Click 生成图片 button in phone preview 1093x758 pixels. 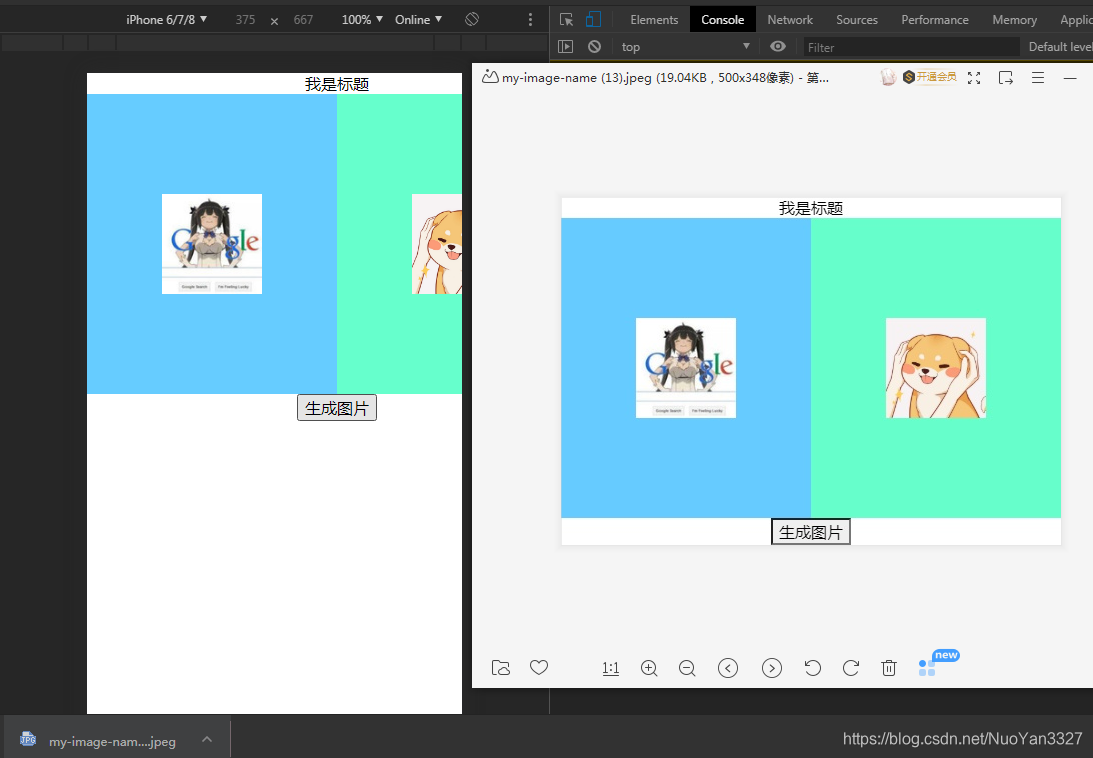[337, 408]
